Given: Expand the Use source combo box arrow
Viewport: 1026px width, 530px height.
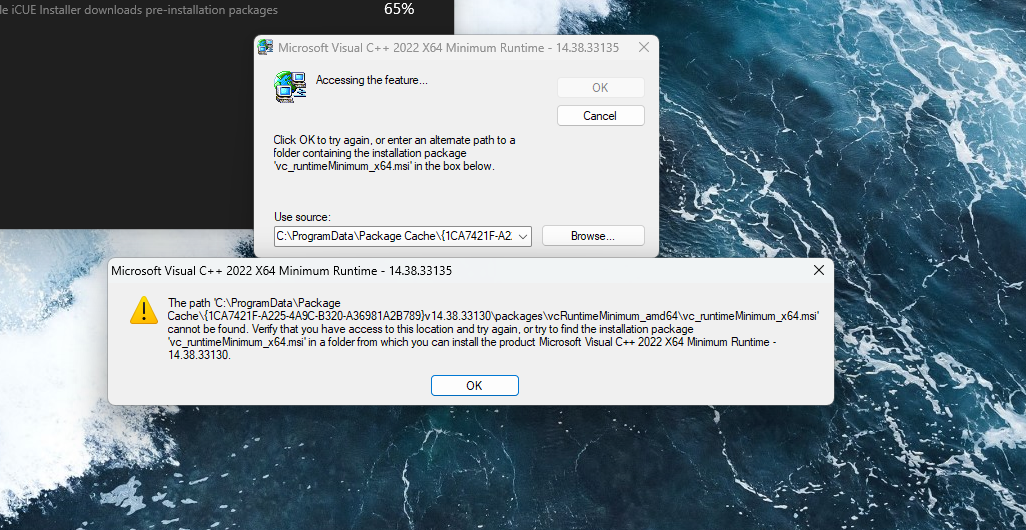Looking at the screenshot, I should [x=523, y=237].
